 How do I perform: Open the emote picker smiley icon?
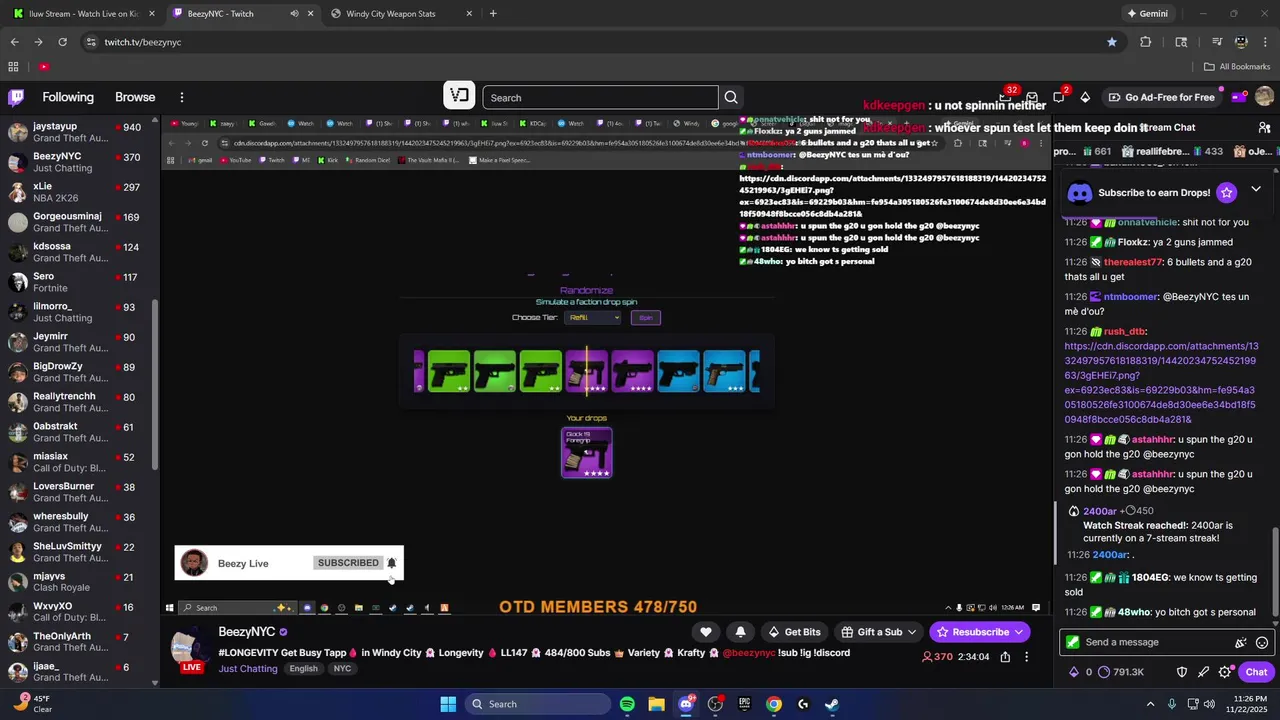pyautogui.click(x=1262, y=643)
